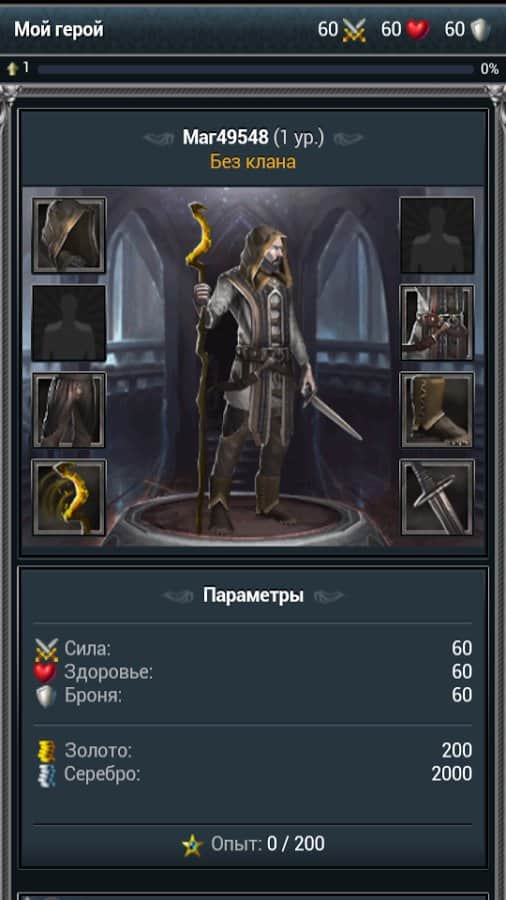Tap the silver coins icon next to Серебро
Screen dimensions: 506x900
click(x=46, y=774)
